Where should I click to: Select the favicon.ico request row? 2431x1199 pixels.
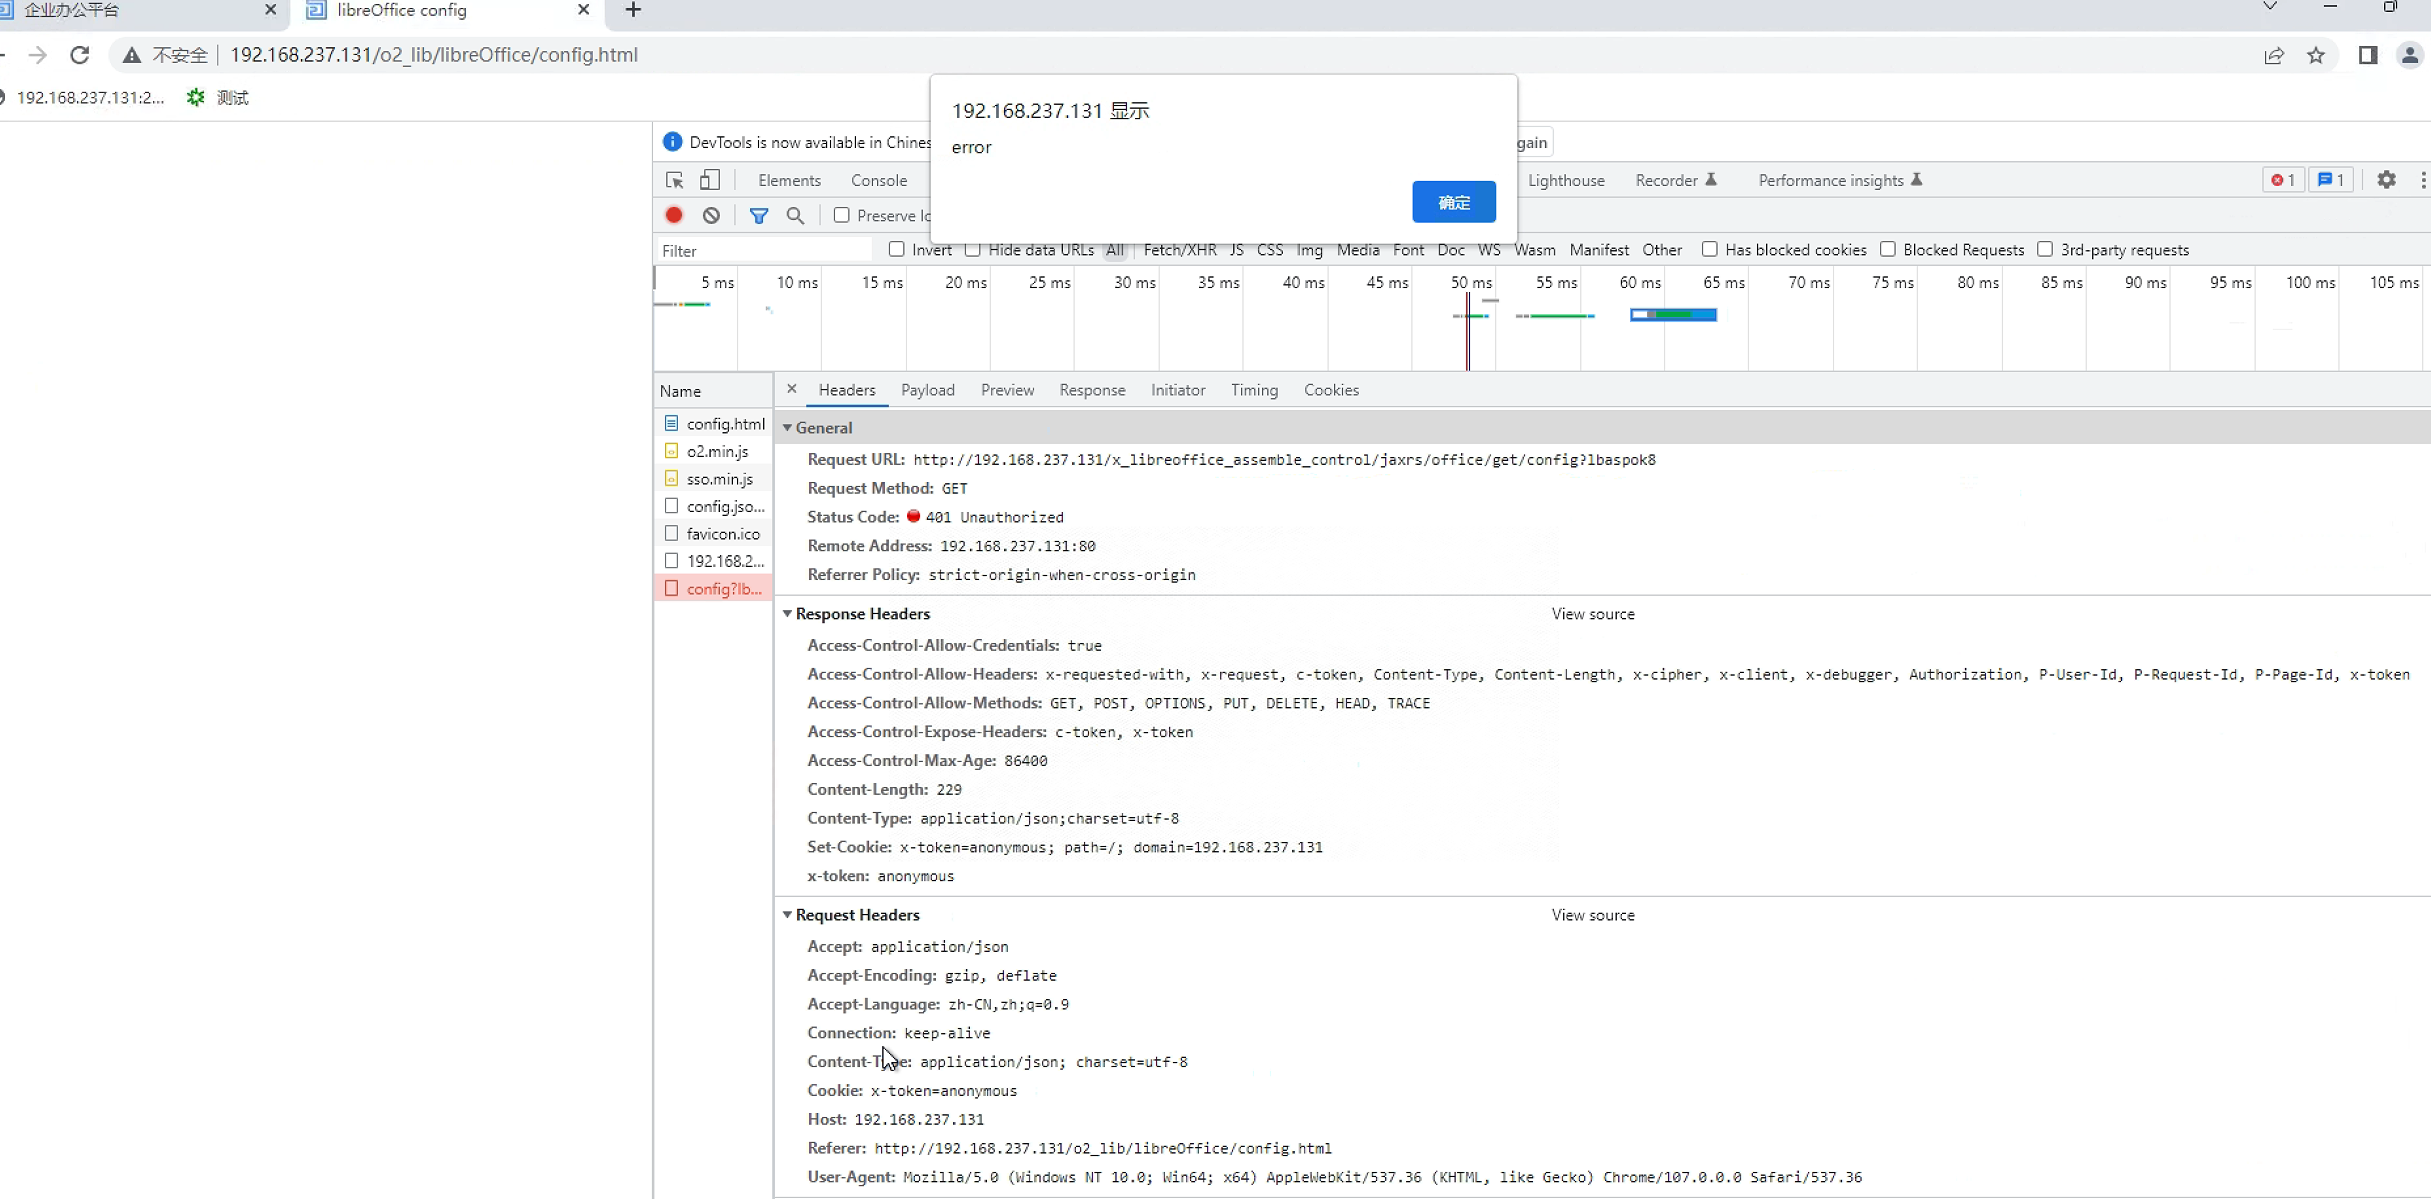point(723,534)
